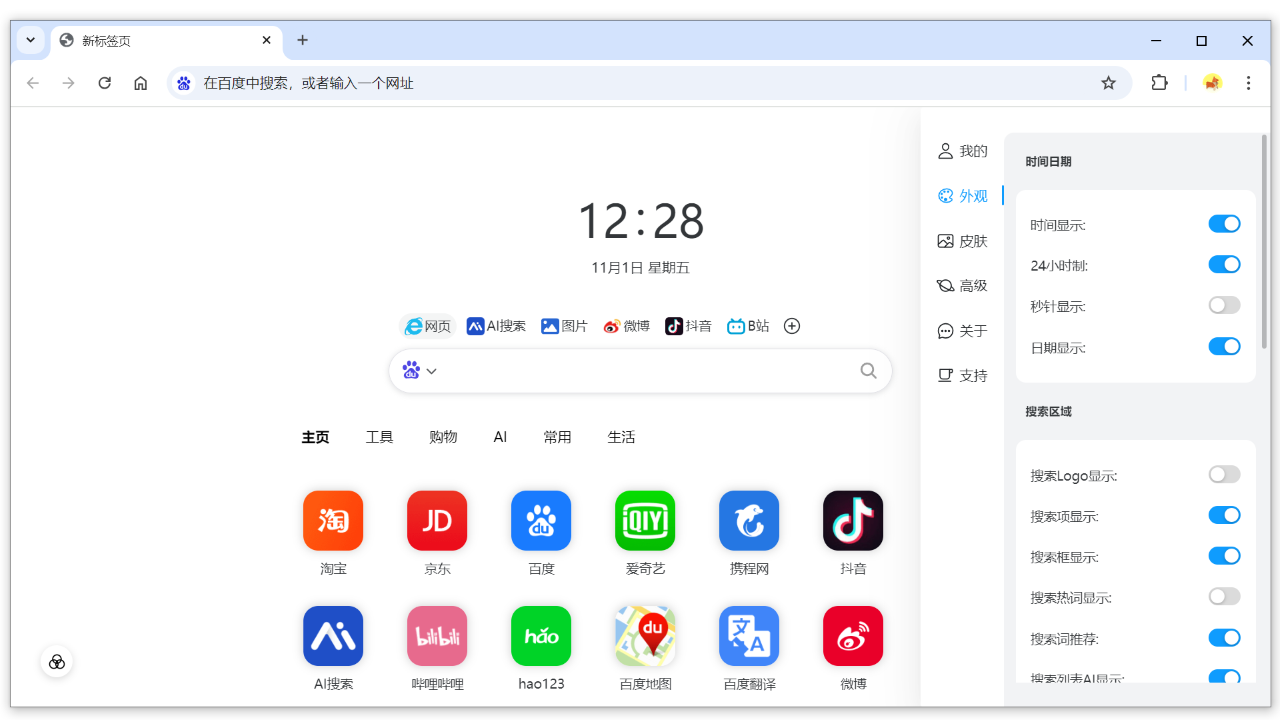Image resolution: width=1280 pixels, height=720 pixels.
Task: Open the Baidu search engine dropdown
Action: (x=419, y=370)
